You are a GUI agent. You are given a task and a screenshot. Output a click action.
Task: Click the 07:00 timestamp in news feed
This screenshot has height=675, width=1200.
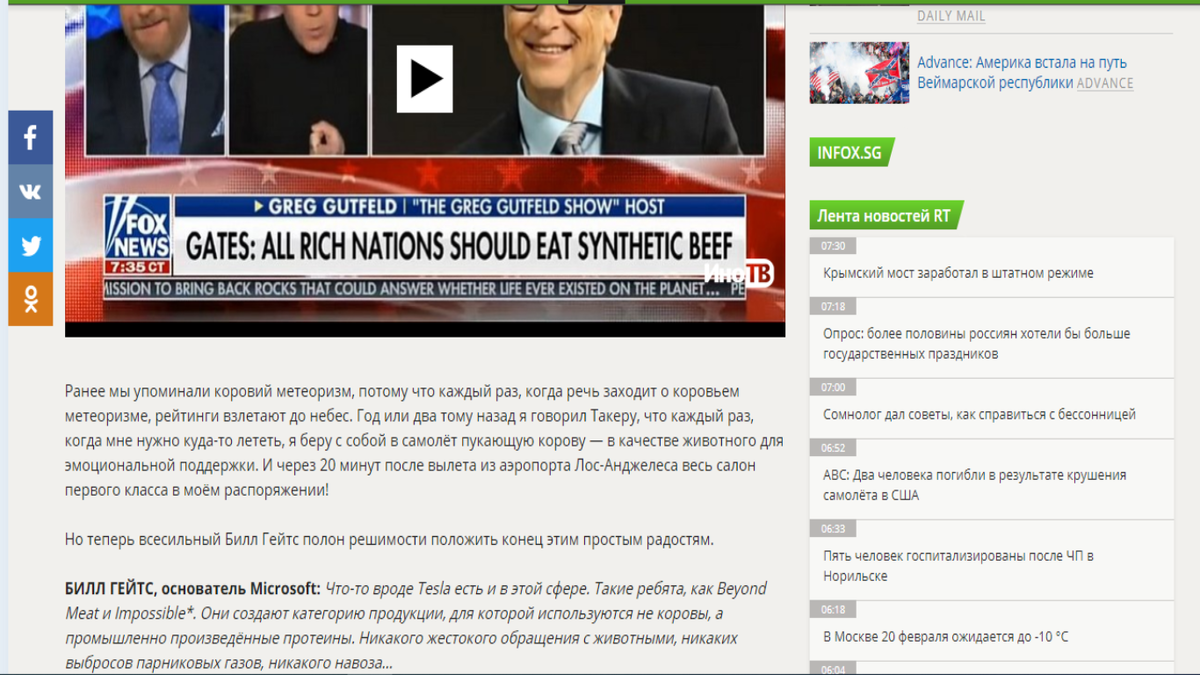[833, 387]
